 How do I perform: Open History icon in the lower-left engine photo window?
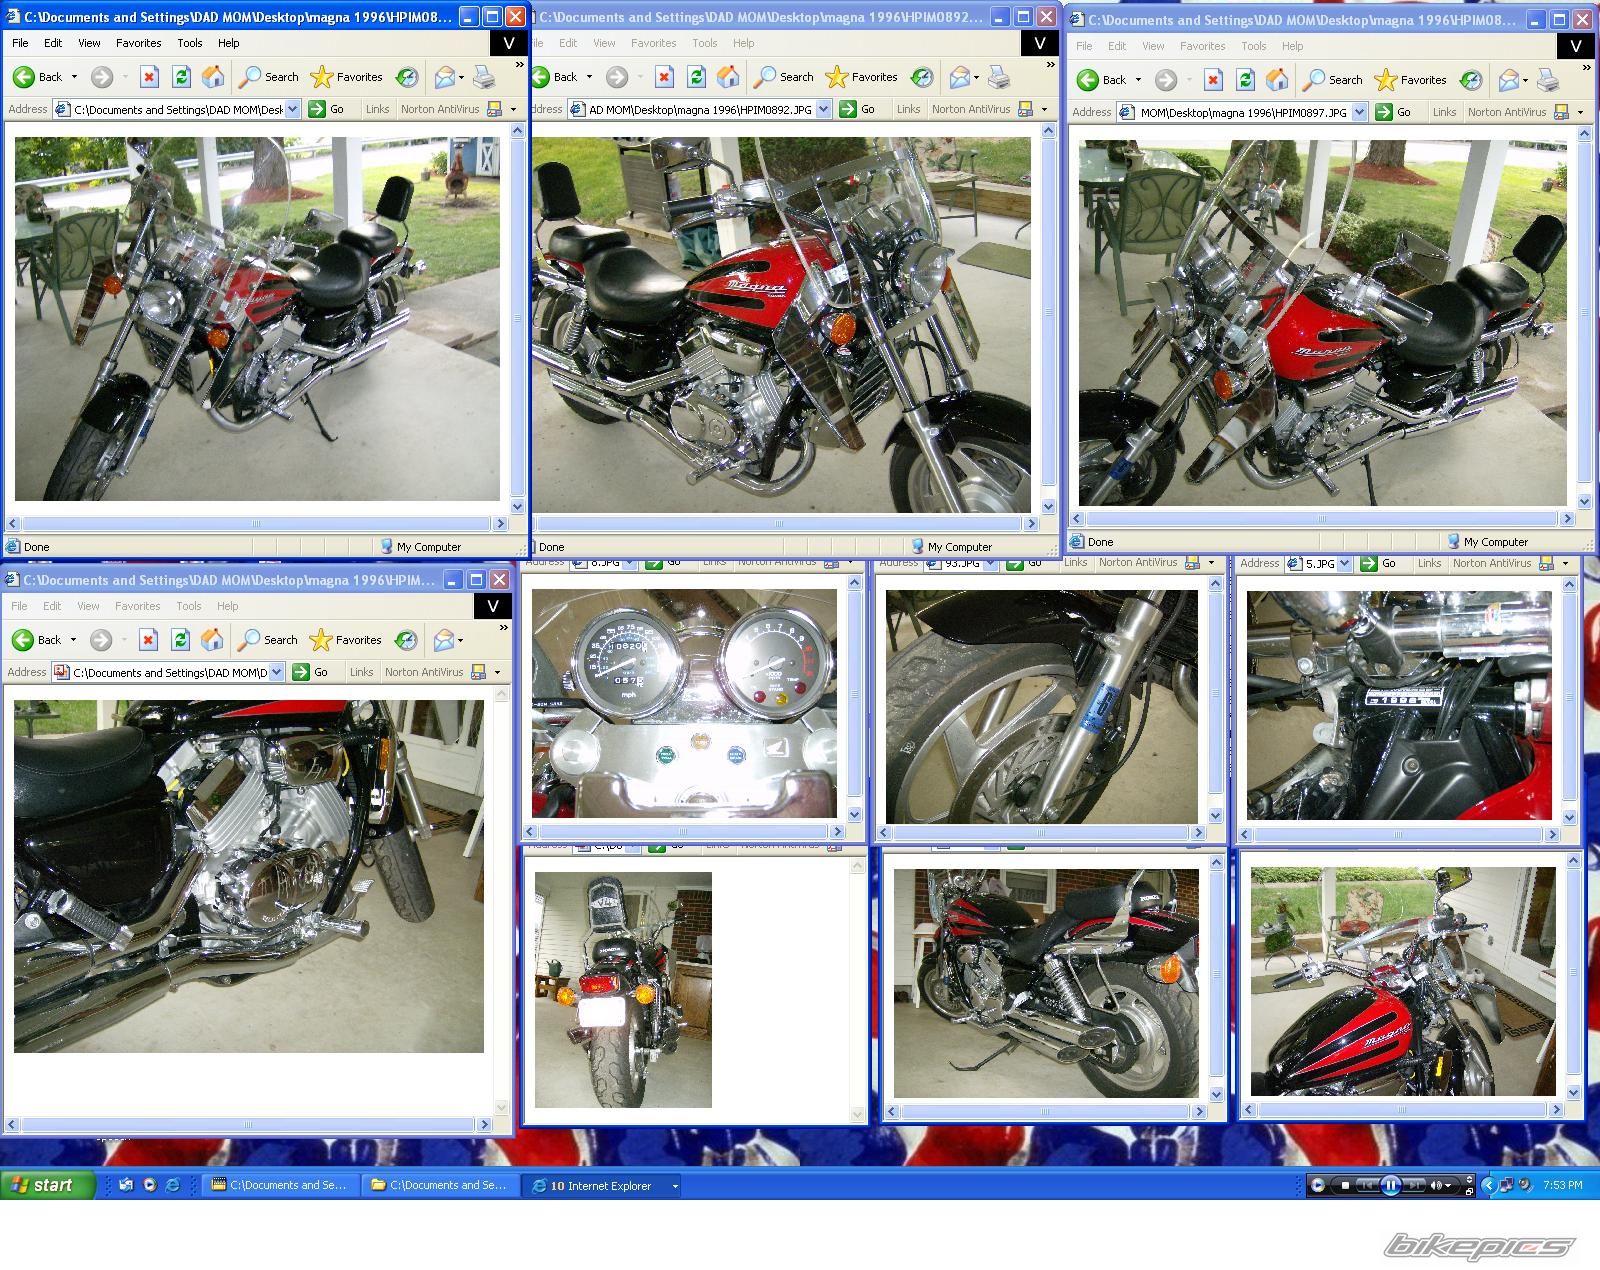405,640
